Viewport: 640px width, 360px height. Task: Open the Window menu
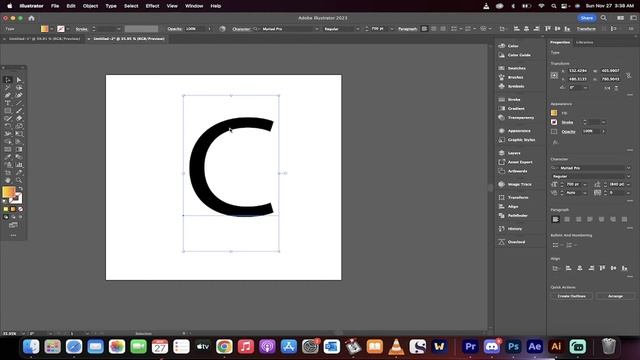pos(194,6)
